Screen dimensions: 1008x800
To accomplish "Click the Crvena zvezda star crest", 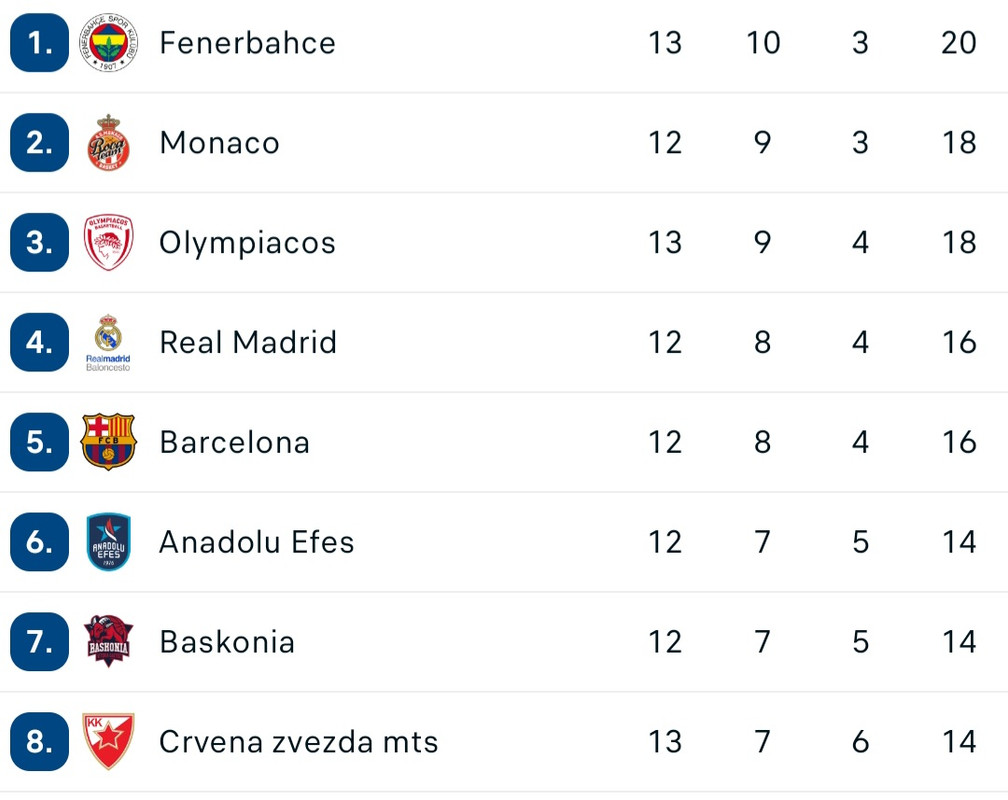I will tap(108, 741).
